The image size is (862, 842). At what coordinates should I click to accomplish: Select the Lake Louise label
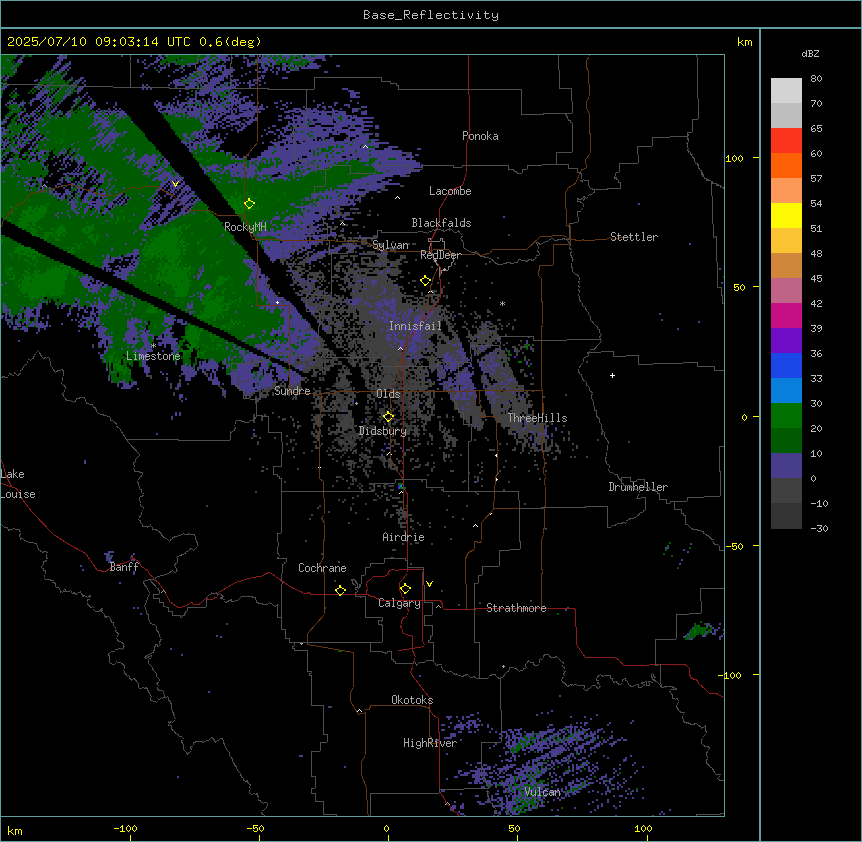click(18, 484)
